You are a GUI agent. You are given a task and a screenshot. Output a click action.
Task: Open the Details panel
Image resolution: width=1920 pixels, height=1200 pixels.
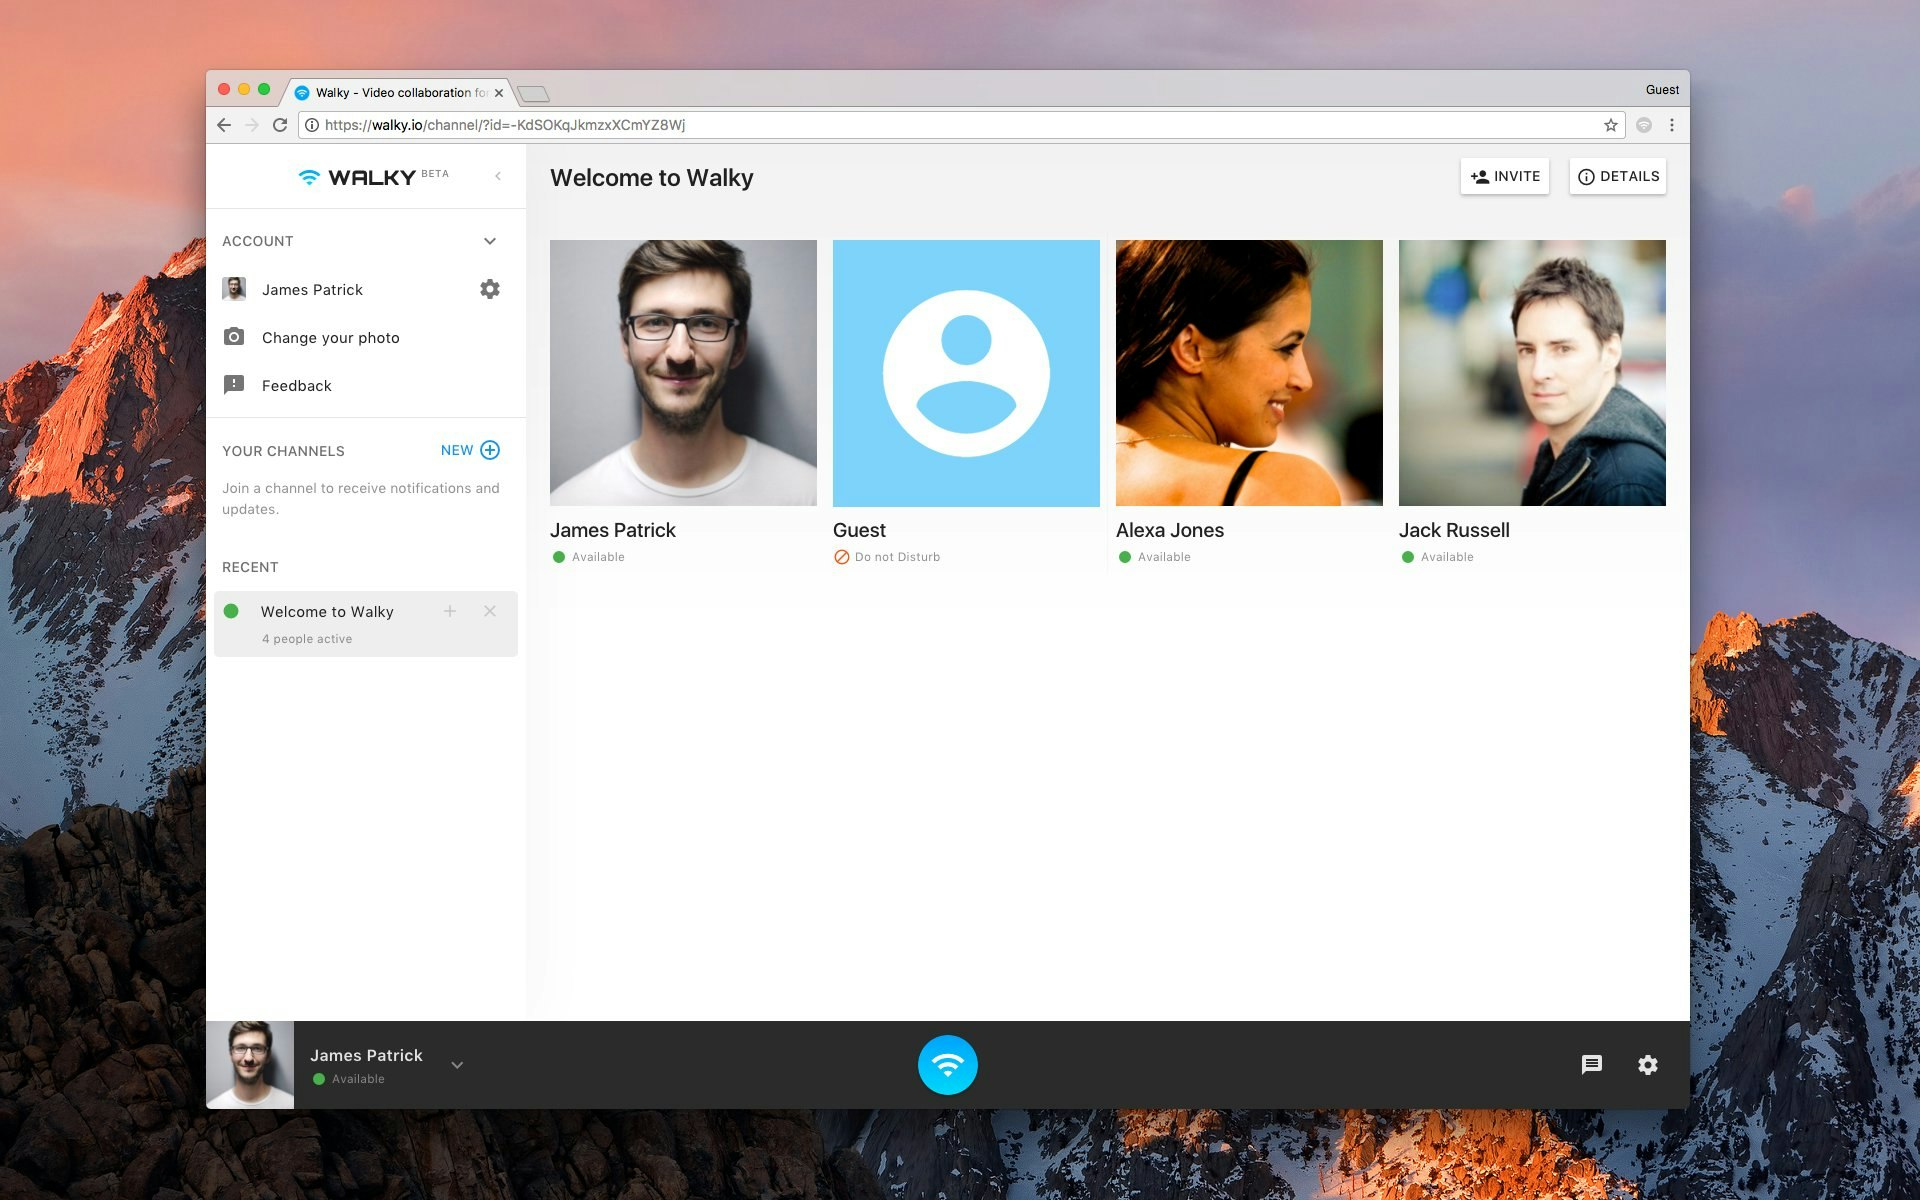tap(1617, 176)
